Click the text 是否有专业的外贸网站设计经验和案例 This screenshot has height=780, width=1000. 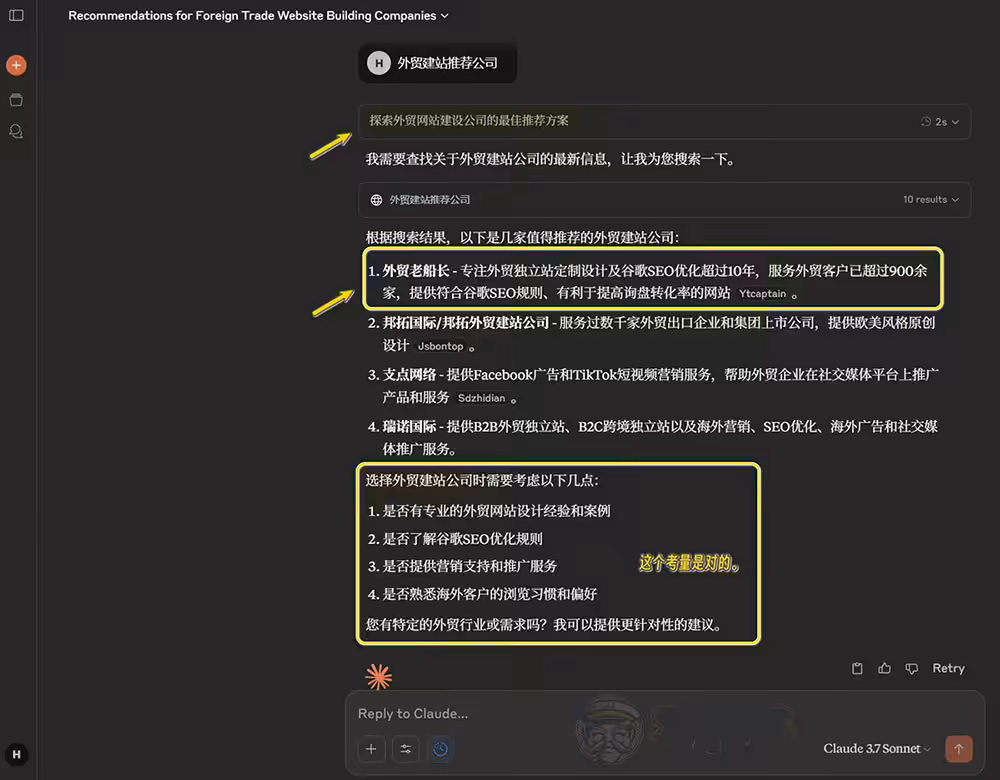[x=496, y=511]
